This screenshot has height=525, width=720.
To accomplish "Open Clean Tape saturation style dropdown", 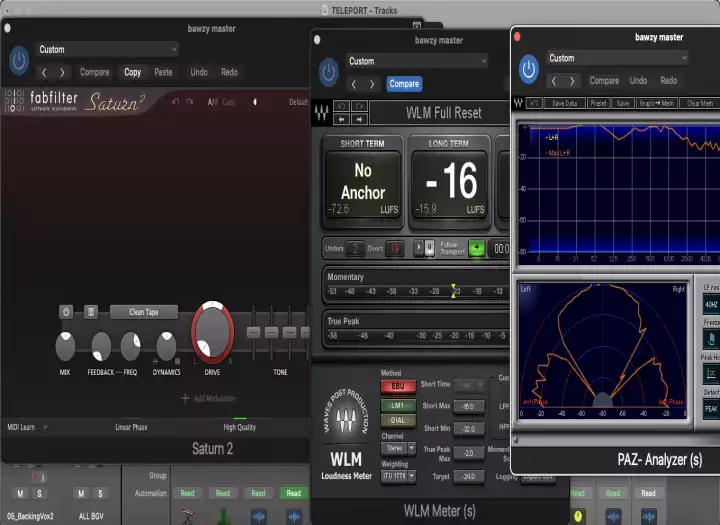I will tap(144, 312).
